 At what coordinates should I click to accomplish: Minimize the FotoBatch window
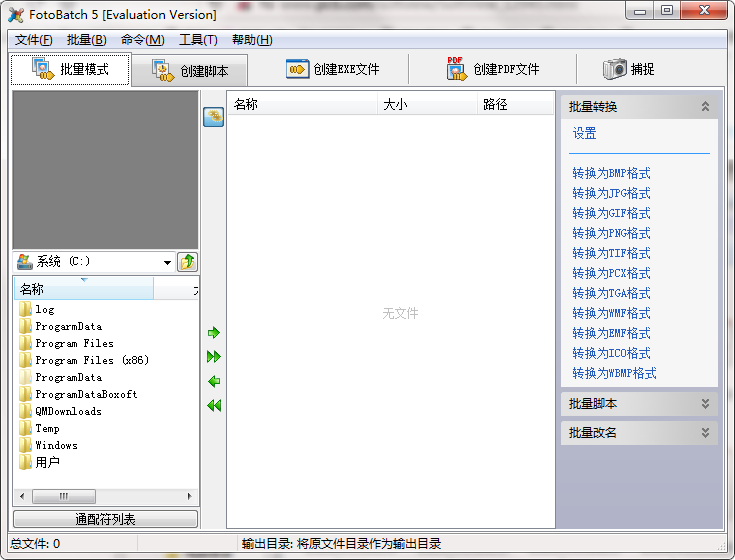click(x=640, y=10)
